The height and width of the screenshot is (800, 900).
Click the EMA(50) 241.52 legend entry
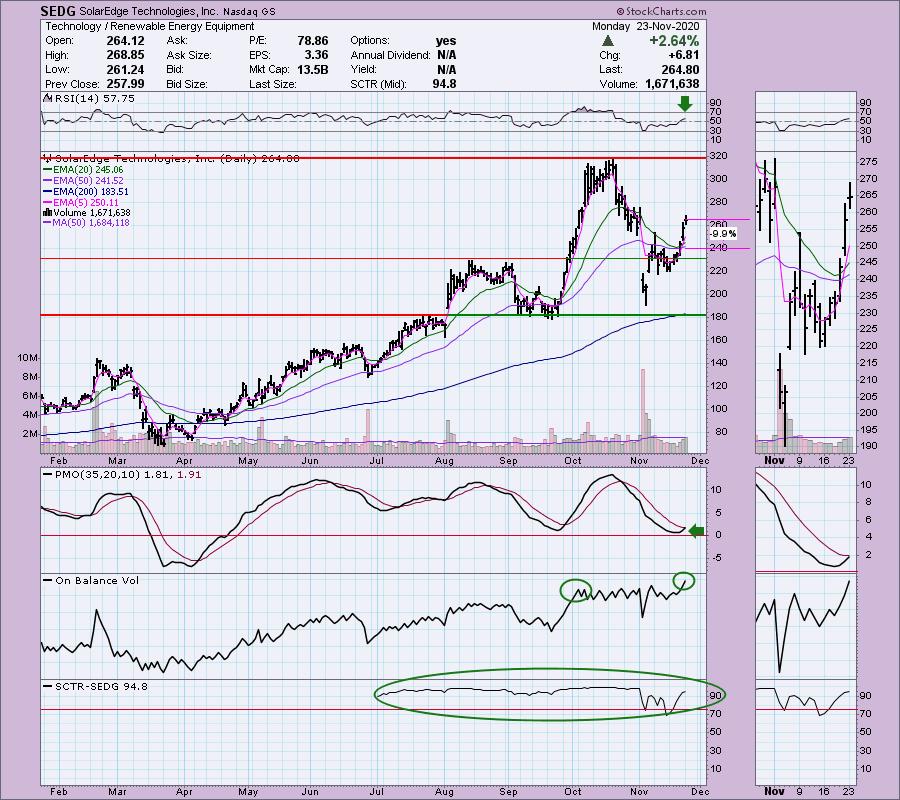pos(84,181)
